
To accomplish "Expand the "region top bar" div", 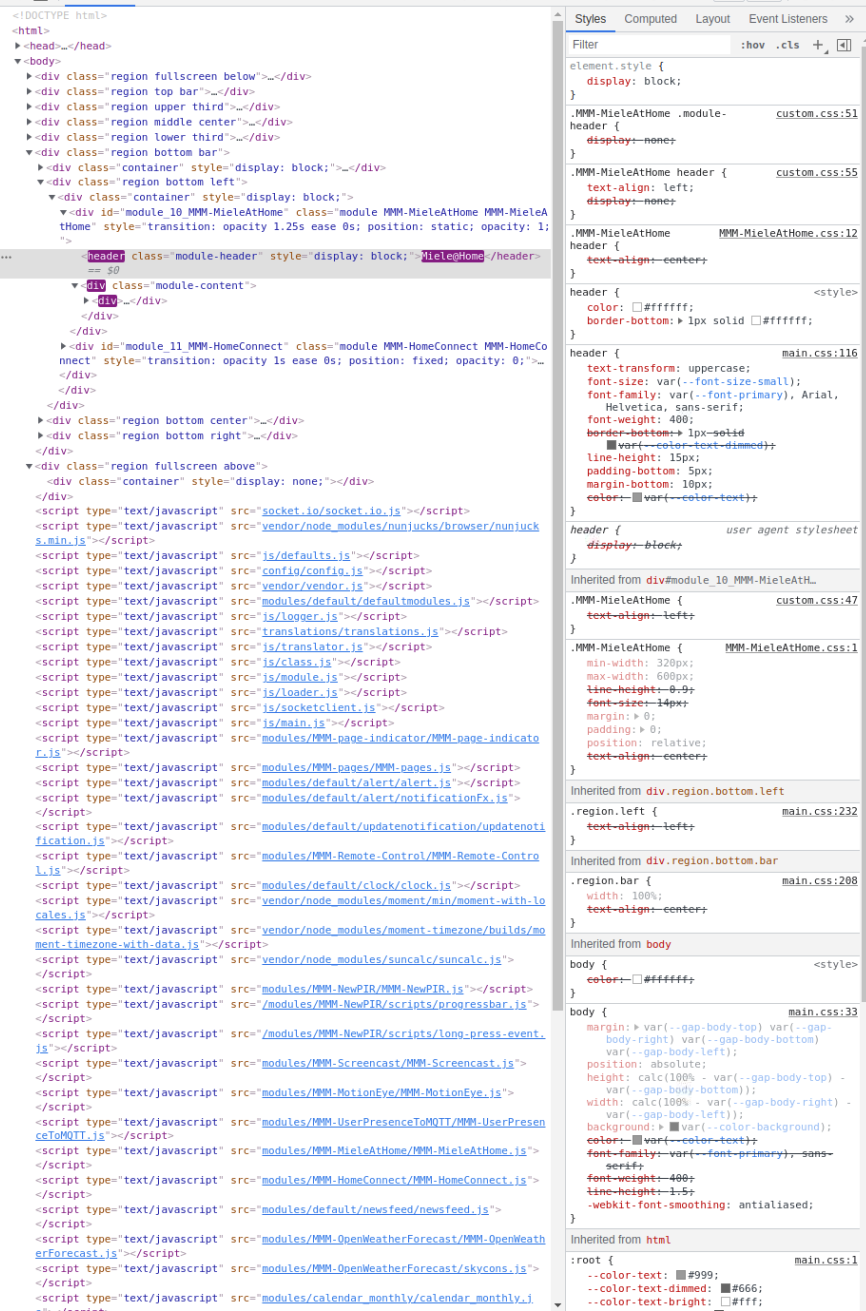I will click(29, 92).
